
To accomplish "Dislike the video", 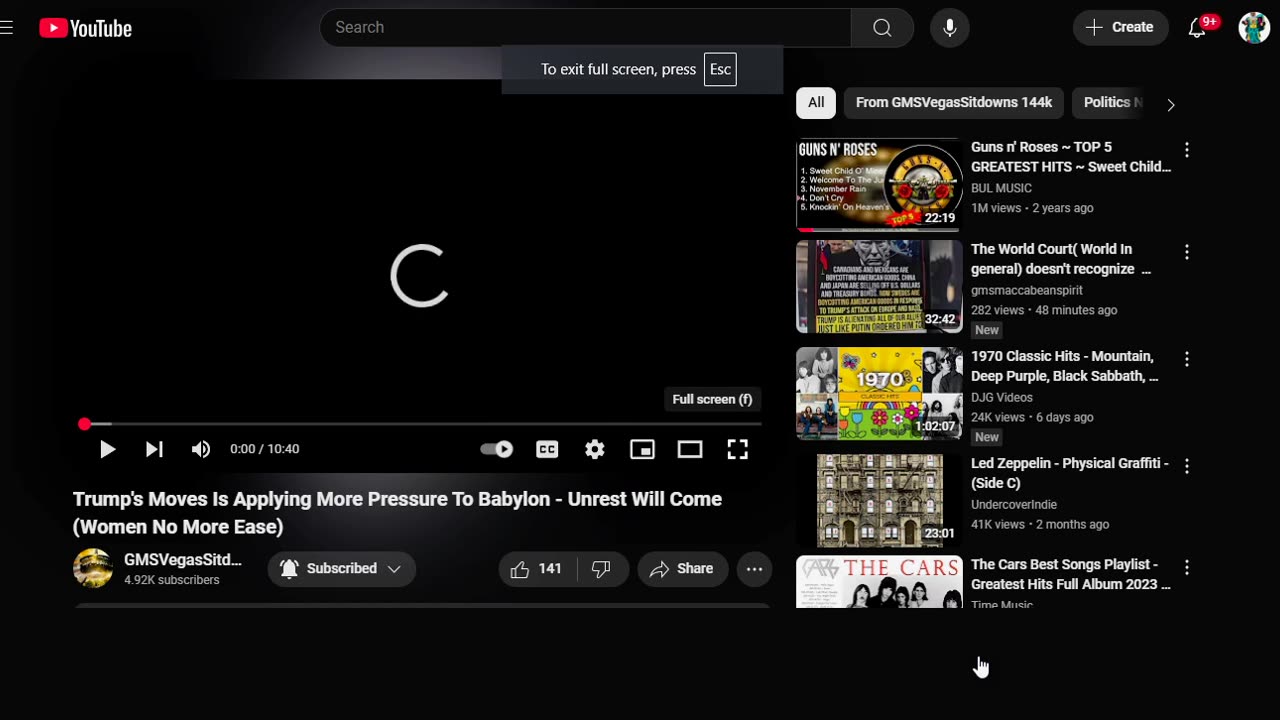I will click(x=601, y=569).
